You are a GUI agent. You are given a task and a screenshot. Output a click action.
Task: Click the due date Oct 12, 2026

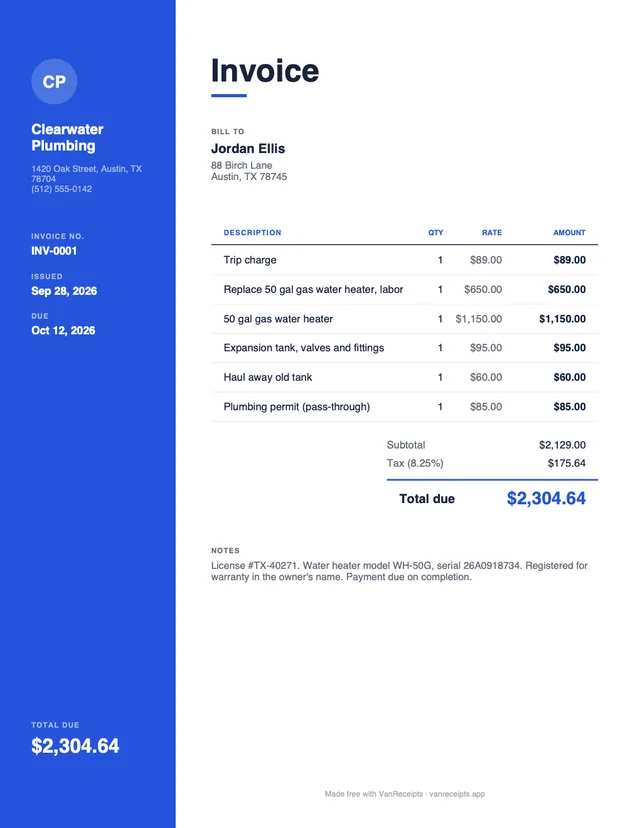63,331
